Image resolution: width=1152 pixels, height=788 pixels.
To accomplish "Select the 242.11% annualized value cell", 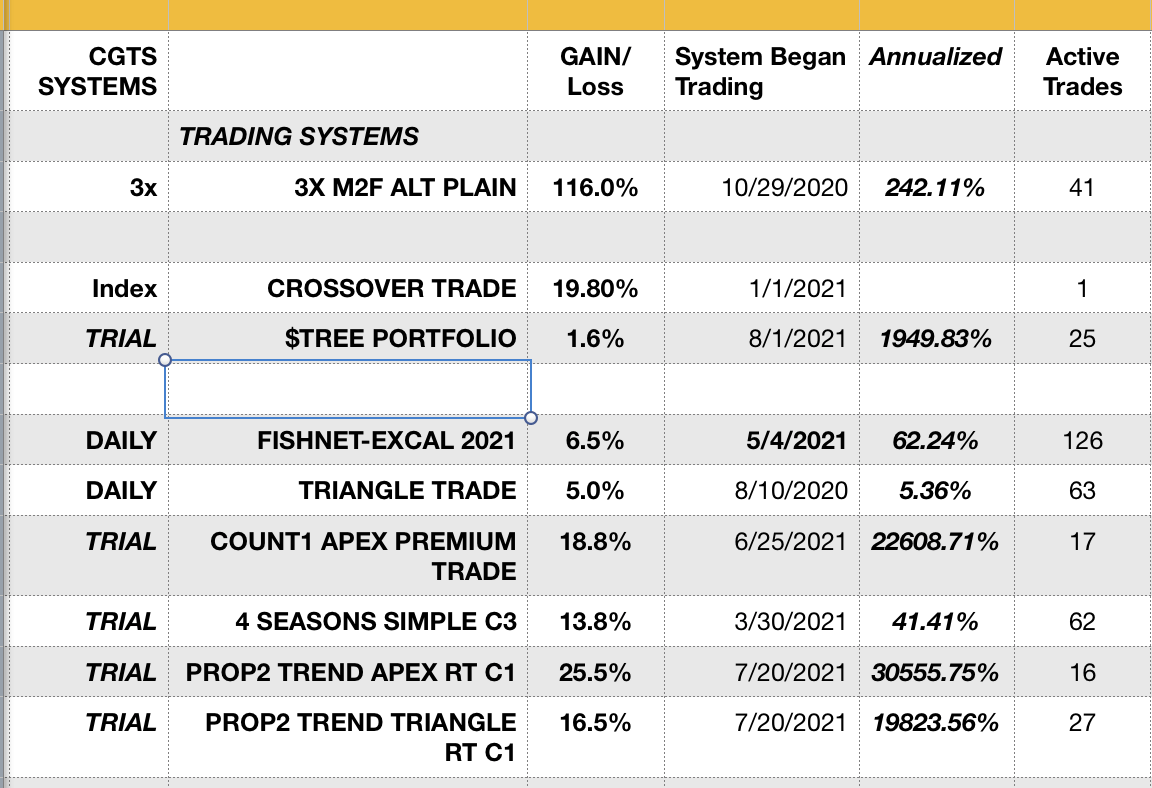I will coord(935,187).
